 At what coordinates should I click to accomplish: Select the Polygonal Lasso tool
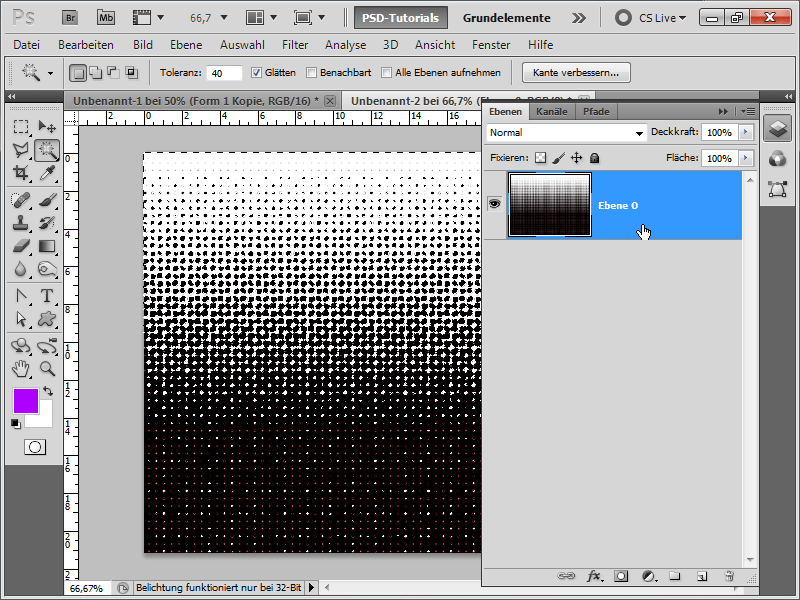point(21,150)
